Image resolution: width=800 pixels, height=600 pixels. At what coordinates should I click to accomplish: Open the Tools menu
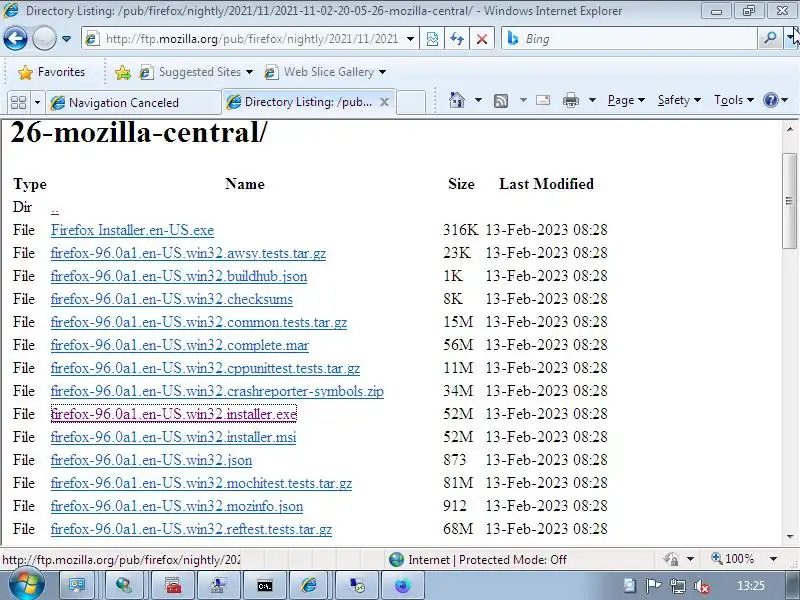click(734, 100)
